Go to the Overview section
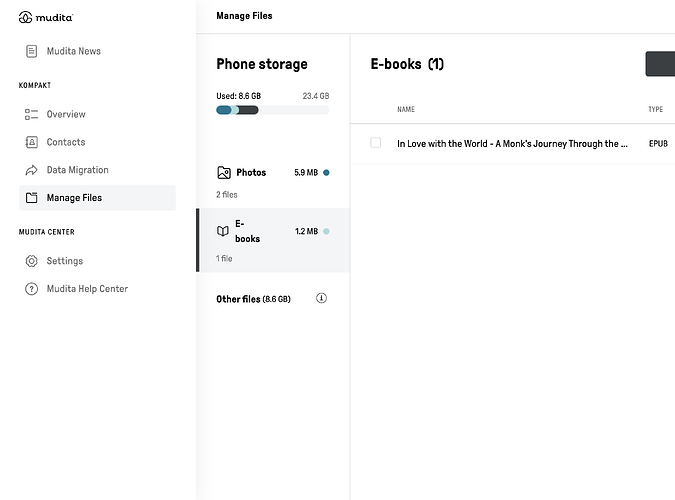Screen dimensions: 675x500 click(x=97, y=114)
